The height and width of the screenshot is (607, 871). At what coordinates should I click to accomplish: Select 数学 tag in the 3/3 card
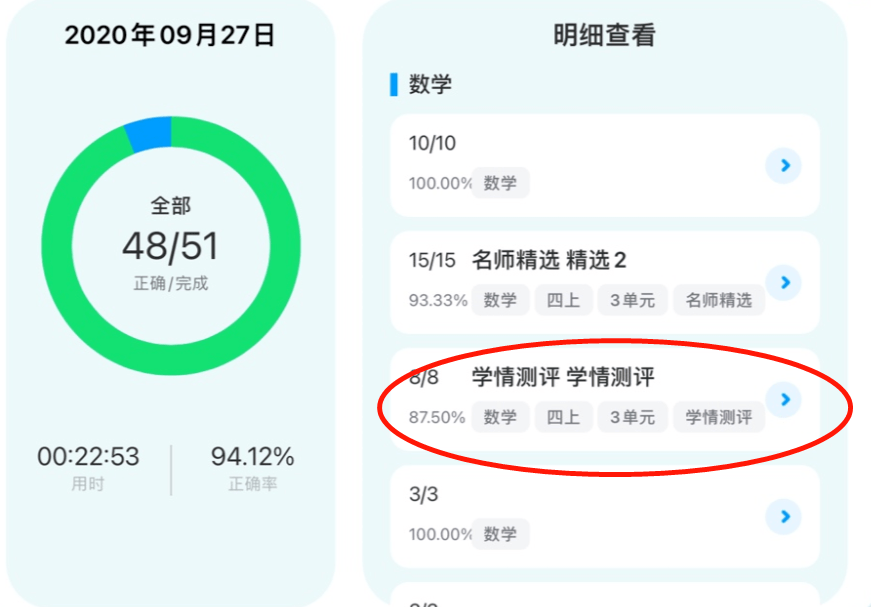pos(500,534)
